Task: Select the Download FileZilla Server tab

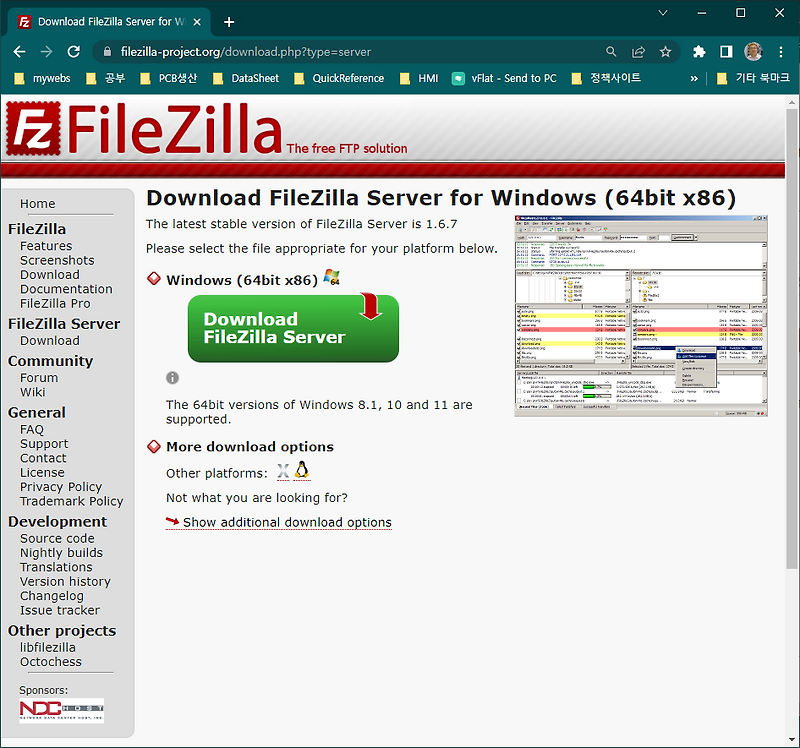Action: 110,20
